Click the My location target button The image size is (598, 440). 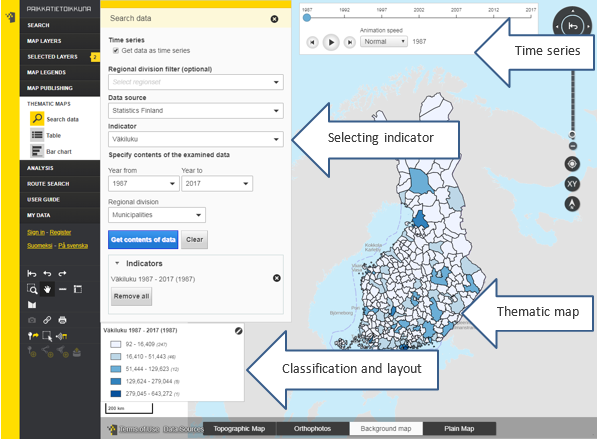(572, 164)
